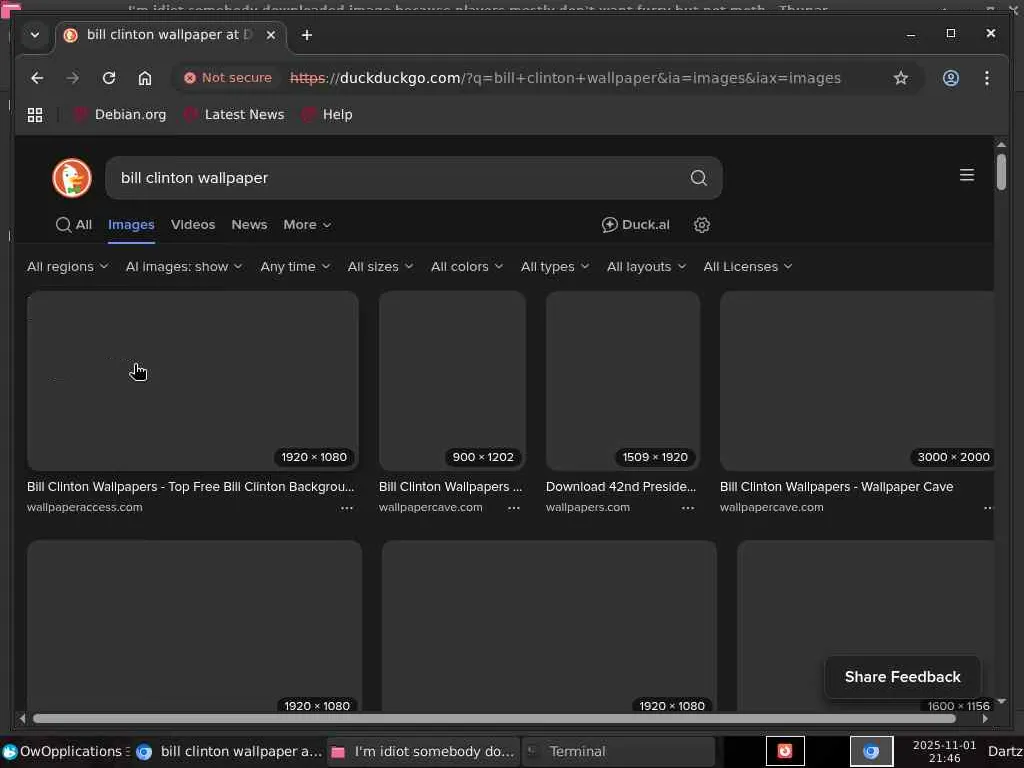Click the vertical scrollbar thumb
1024x768 pixels.
1001,172
